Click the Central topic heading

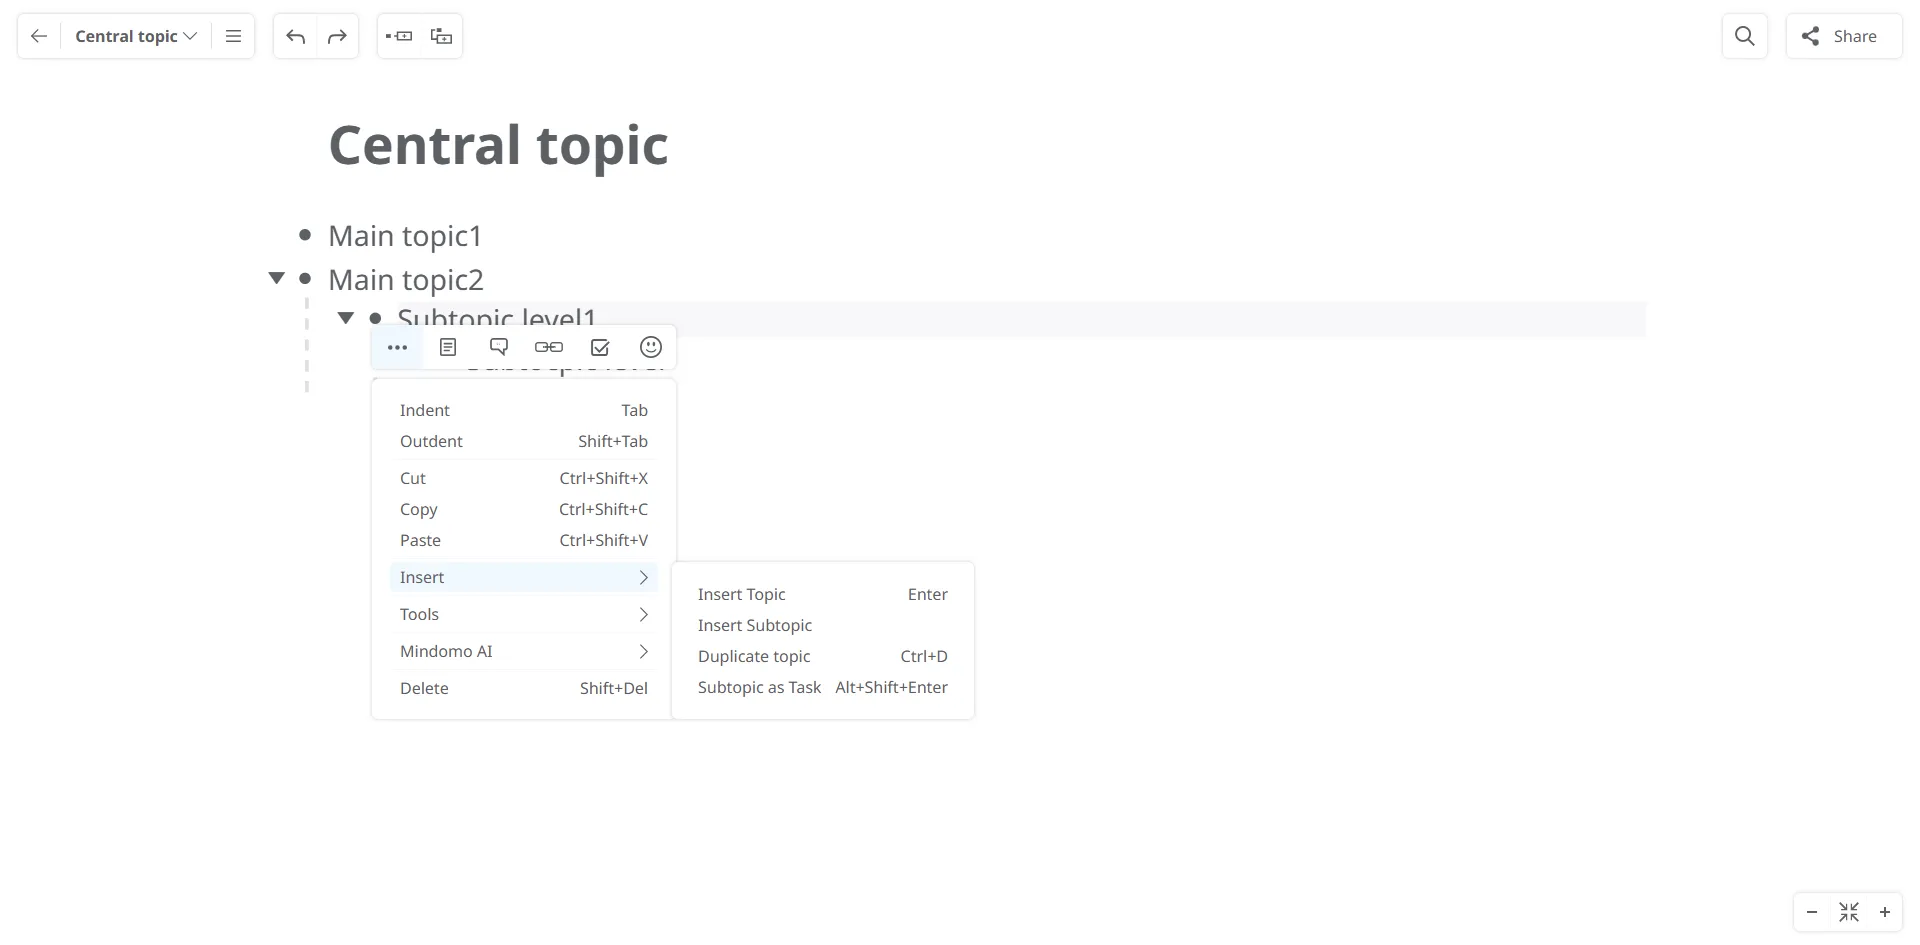(498, 145)
